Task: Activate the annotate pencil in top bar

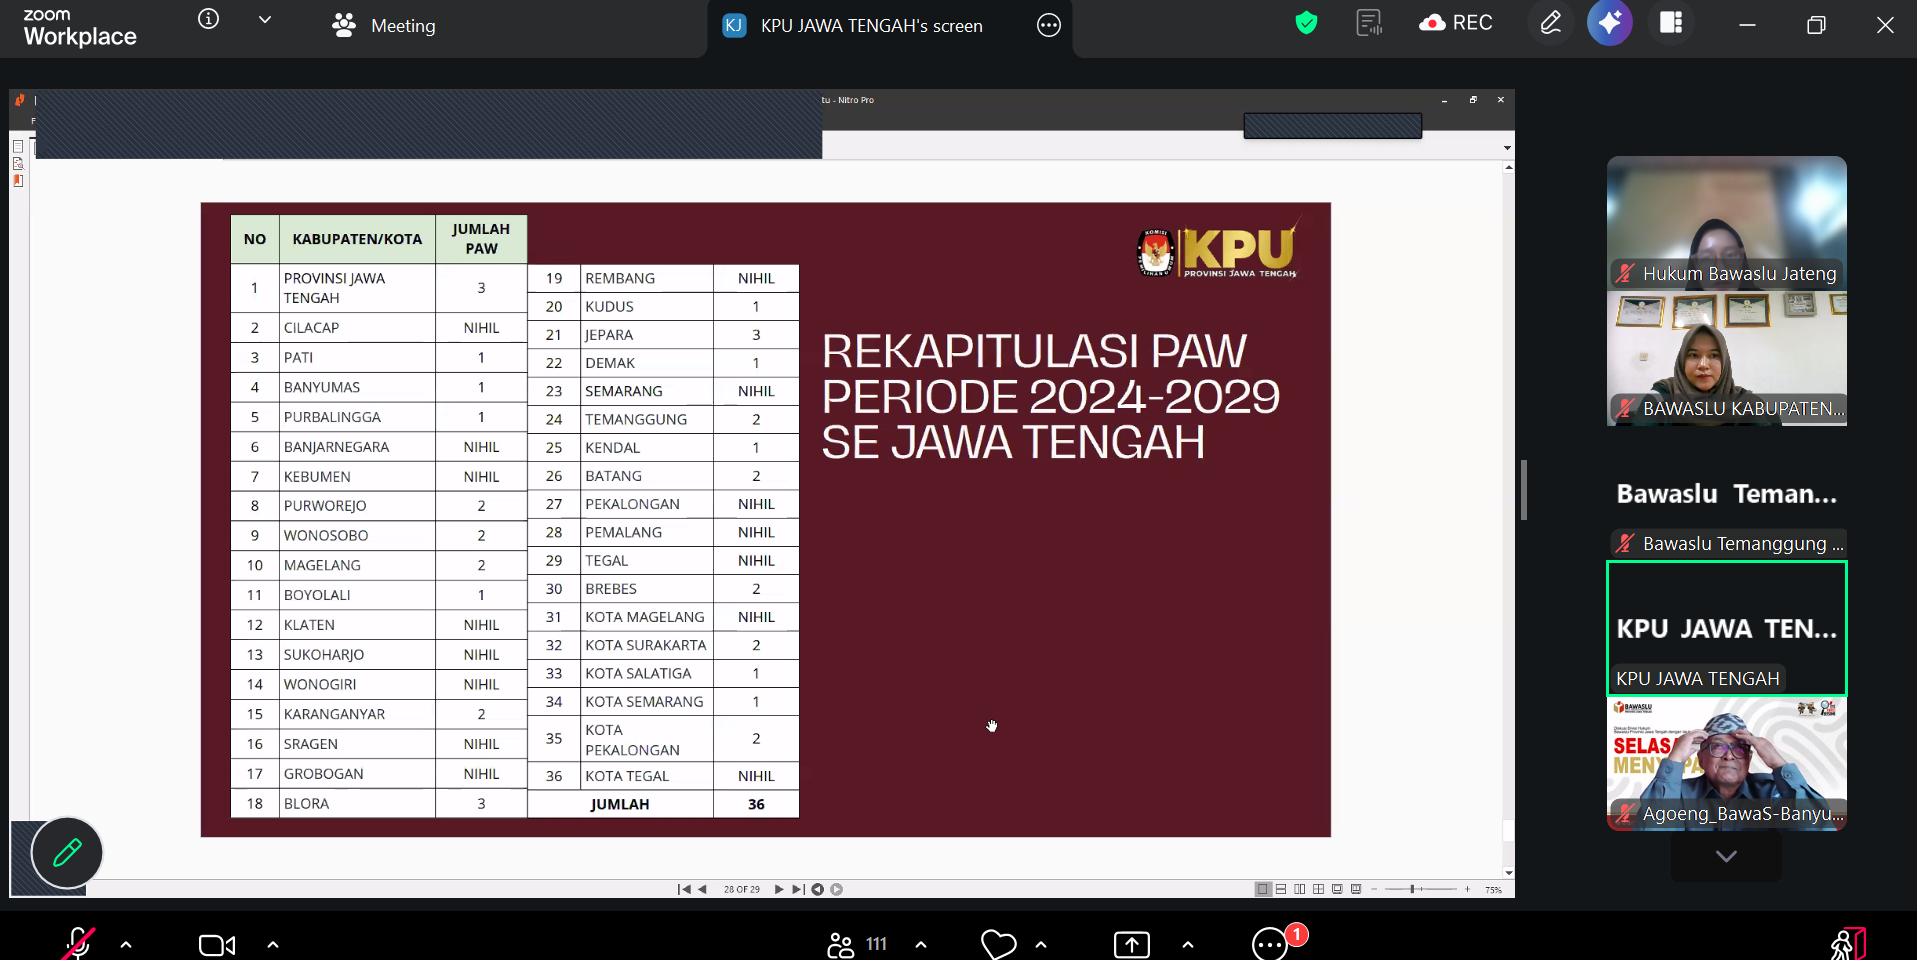Action: pyautogui.click(x=1551, y=23)
